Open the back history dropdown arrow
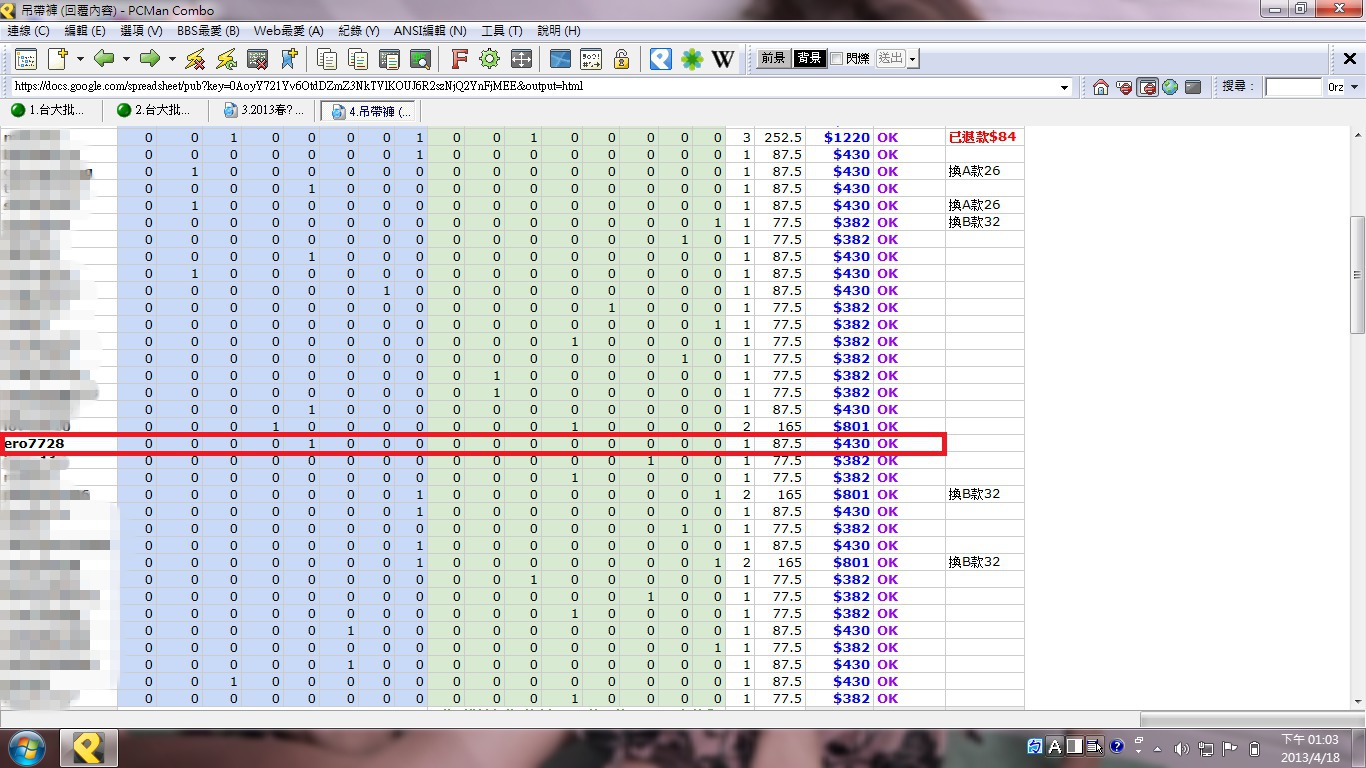The height and width of the screenshot is (768, 1366). 125,59
